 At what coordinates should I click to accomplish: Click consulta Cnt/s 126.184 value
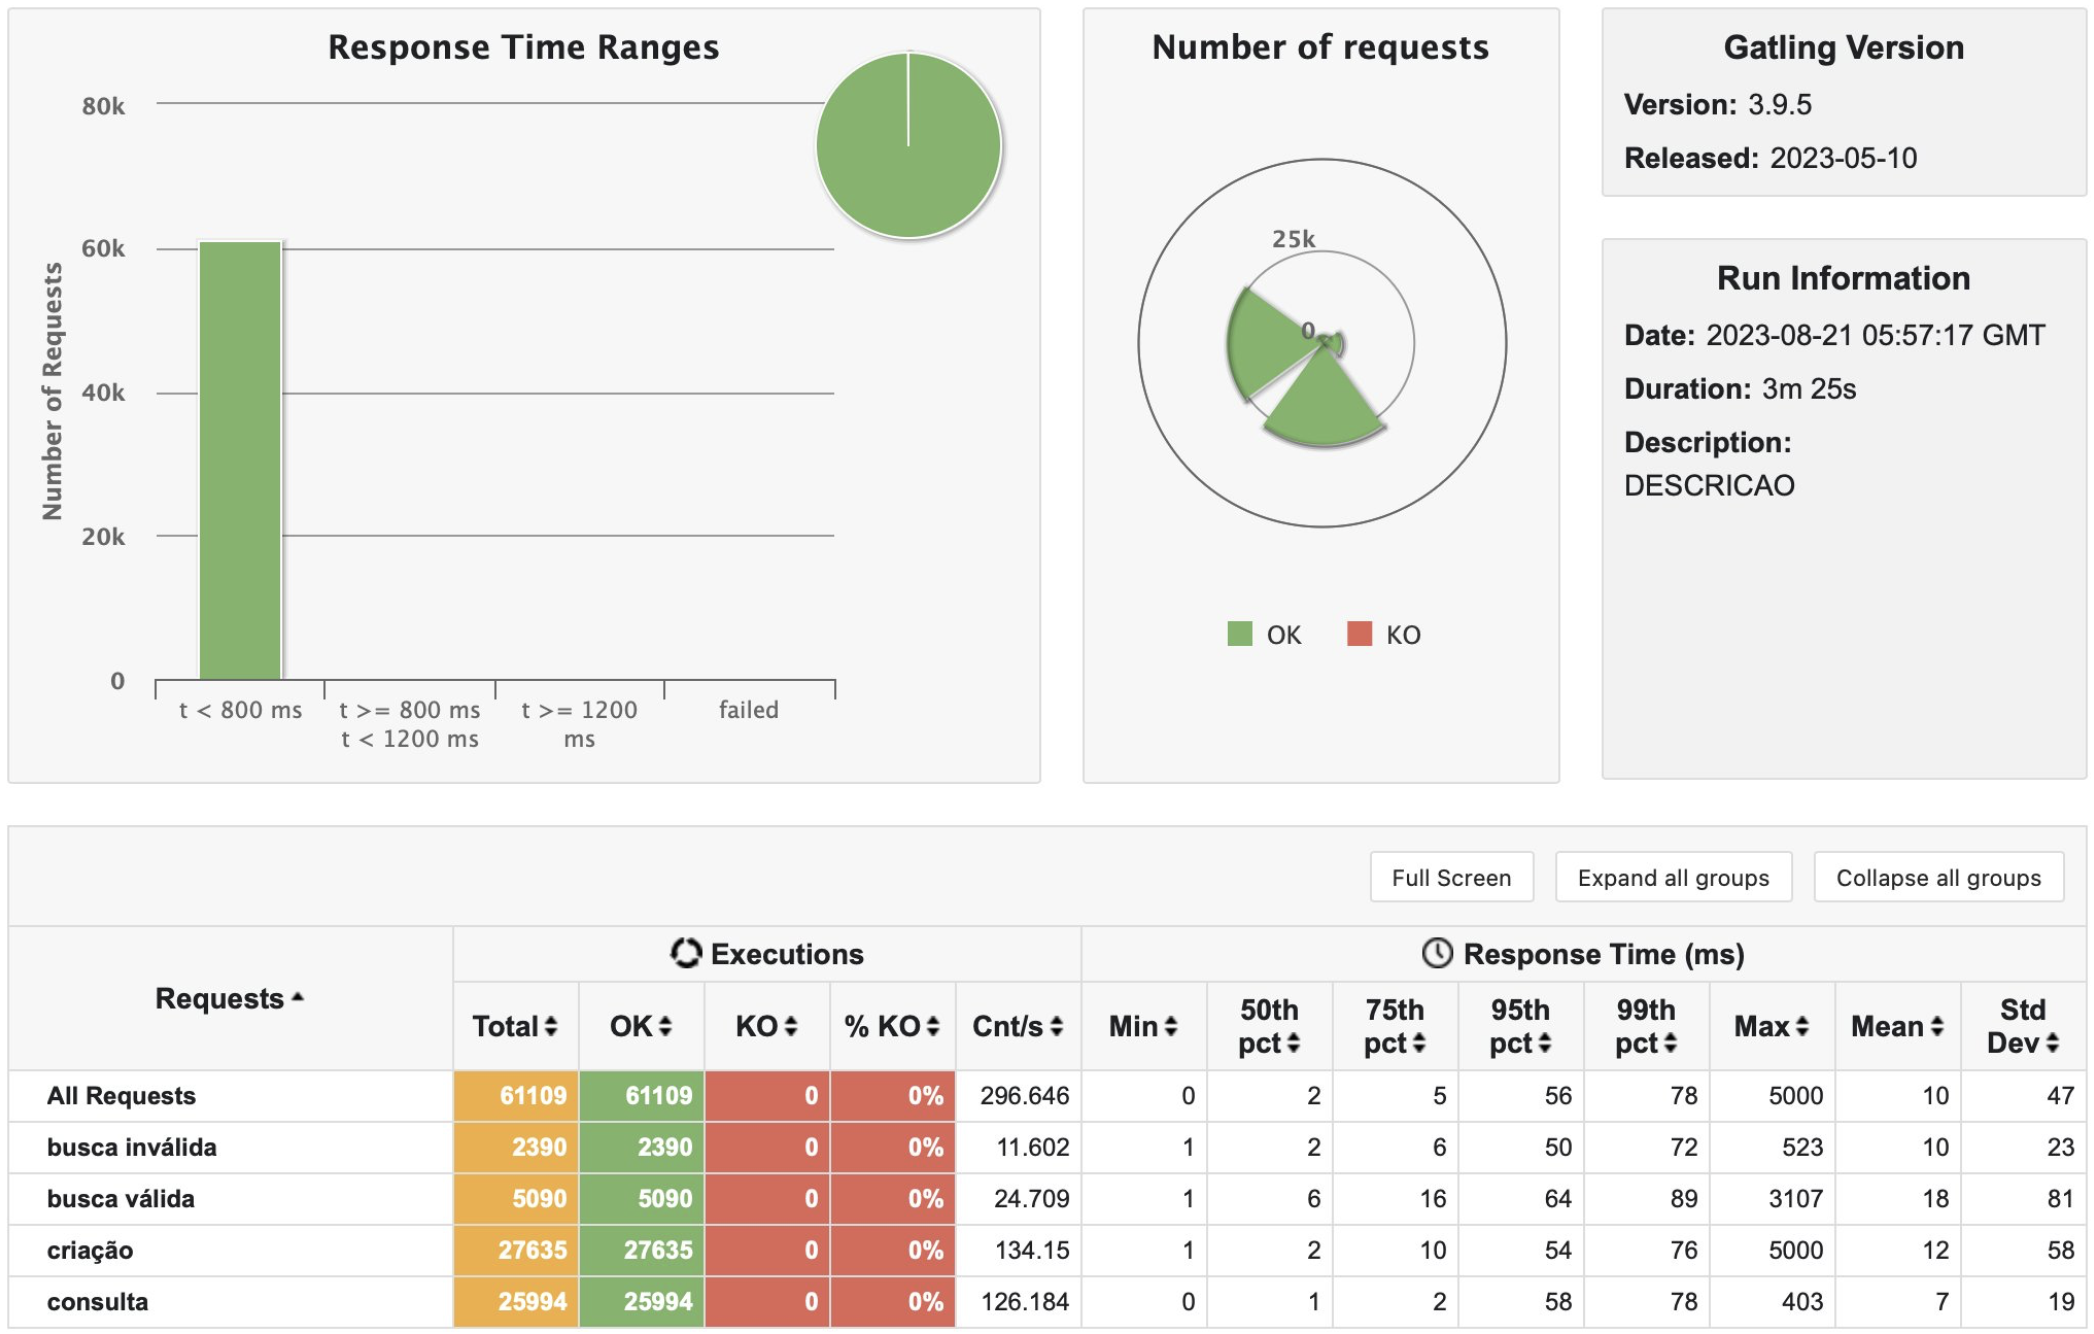[1024, 1302]
